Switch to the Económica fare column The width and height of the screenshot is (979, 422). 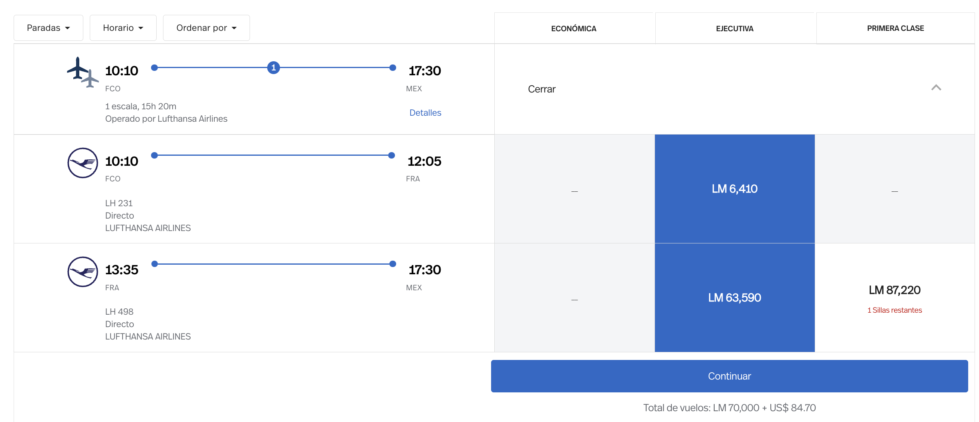click(574, 28)
